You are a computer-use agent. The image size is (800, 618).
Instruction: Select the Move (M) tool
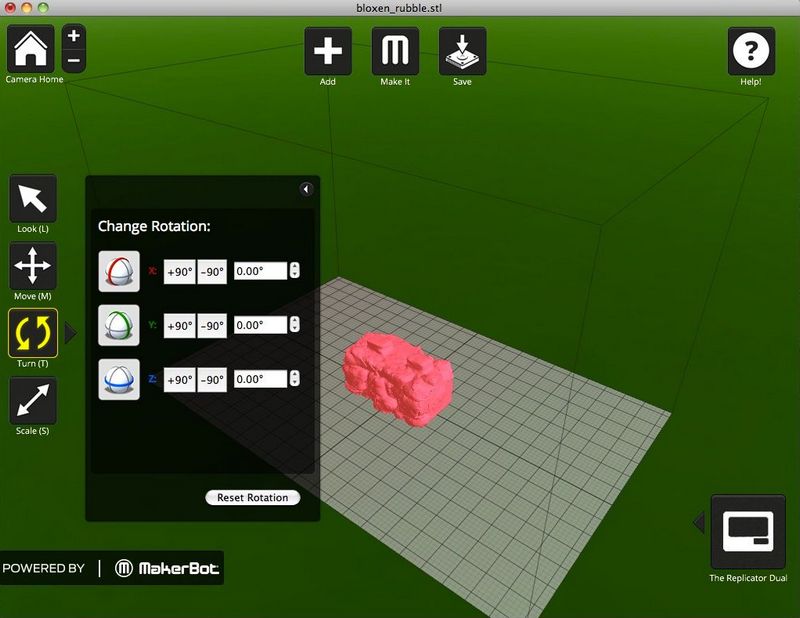pyautogui.click(x=33, y=266)
